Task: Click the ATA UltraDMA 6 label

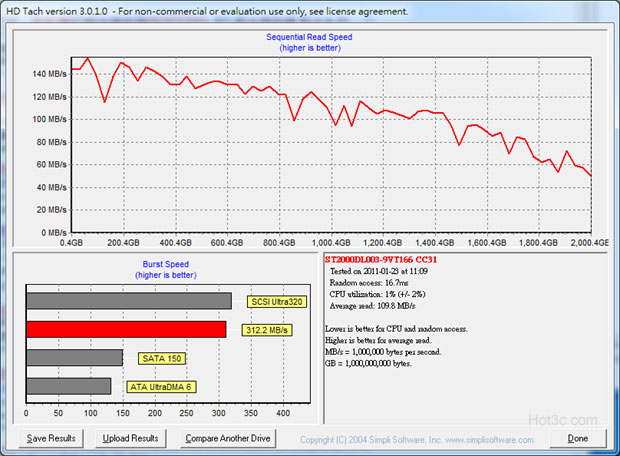Action: 162,386
